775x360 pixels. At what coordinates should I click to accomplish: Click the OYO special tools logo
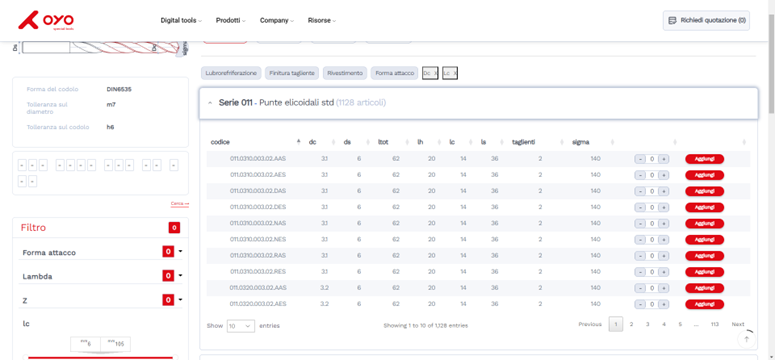pyautogui.click(x=46, y=21)
